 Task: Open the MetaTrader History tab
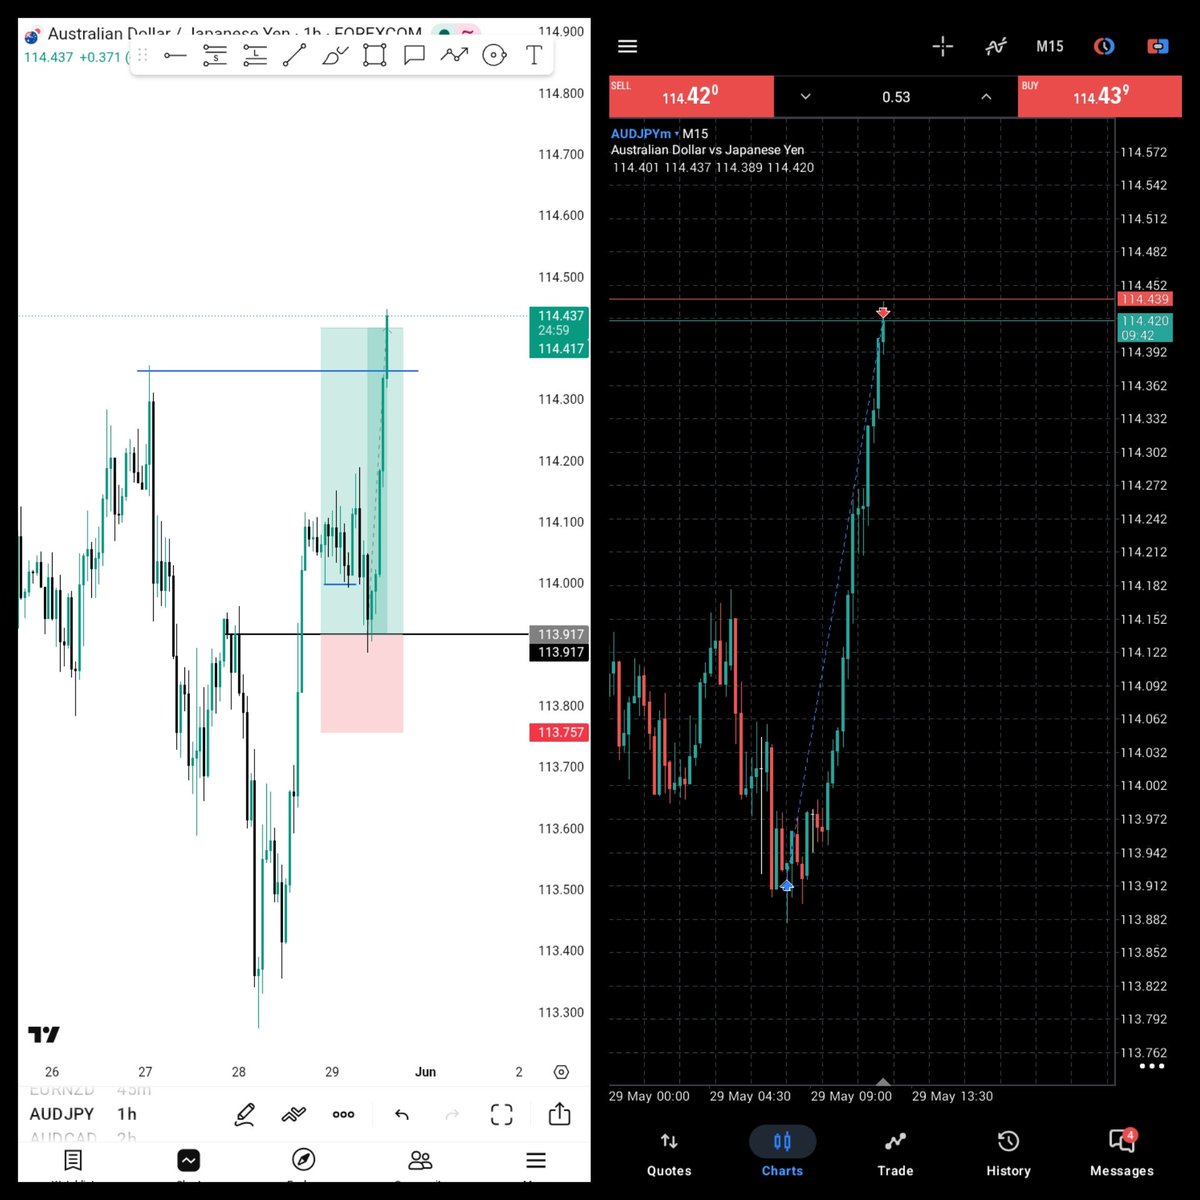tap(1008, 1153)
